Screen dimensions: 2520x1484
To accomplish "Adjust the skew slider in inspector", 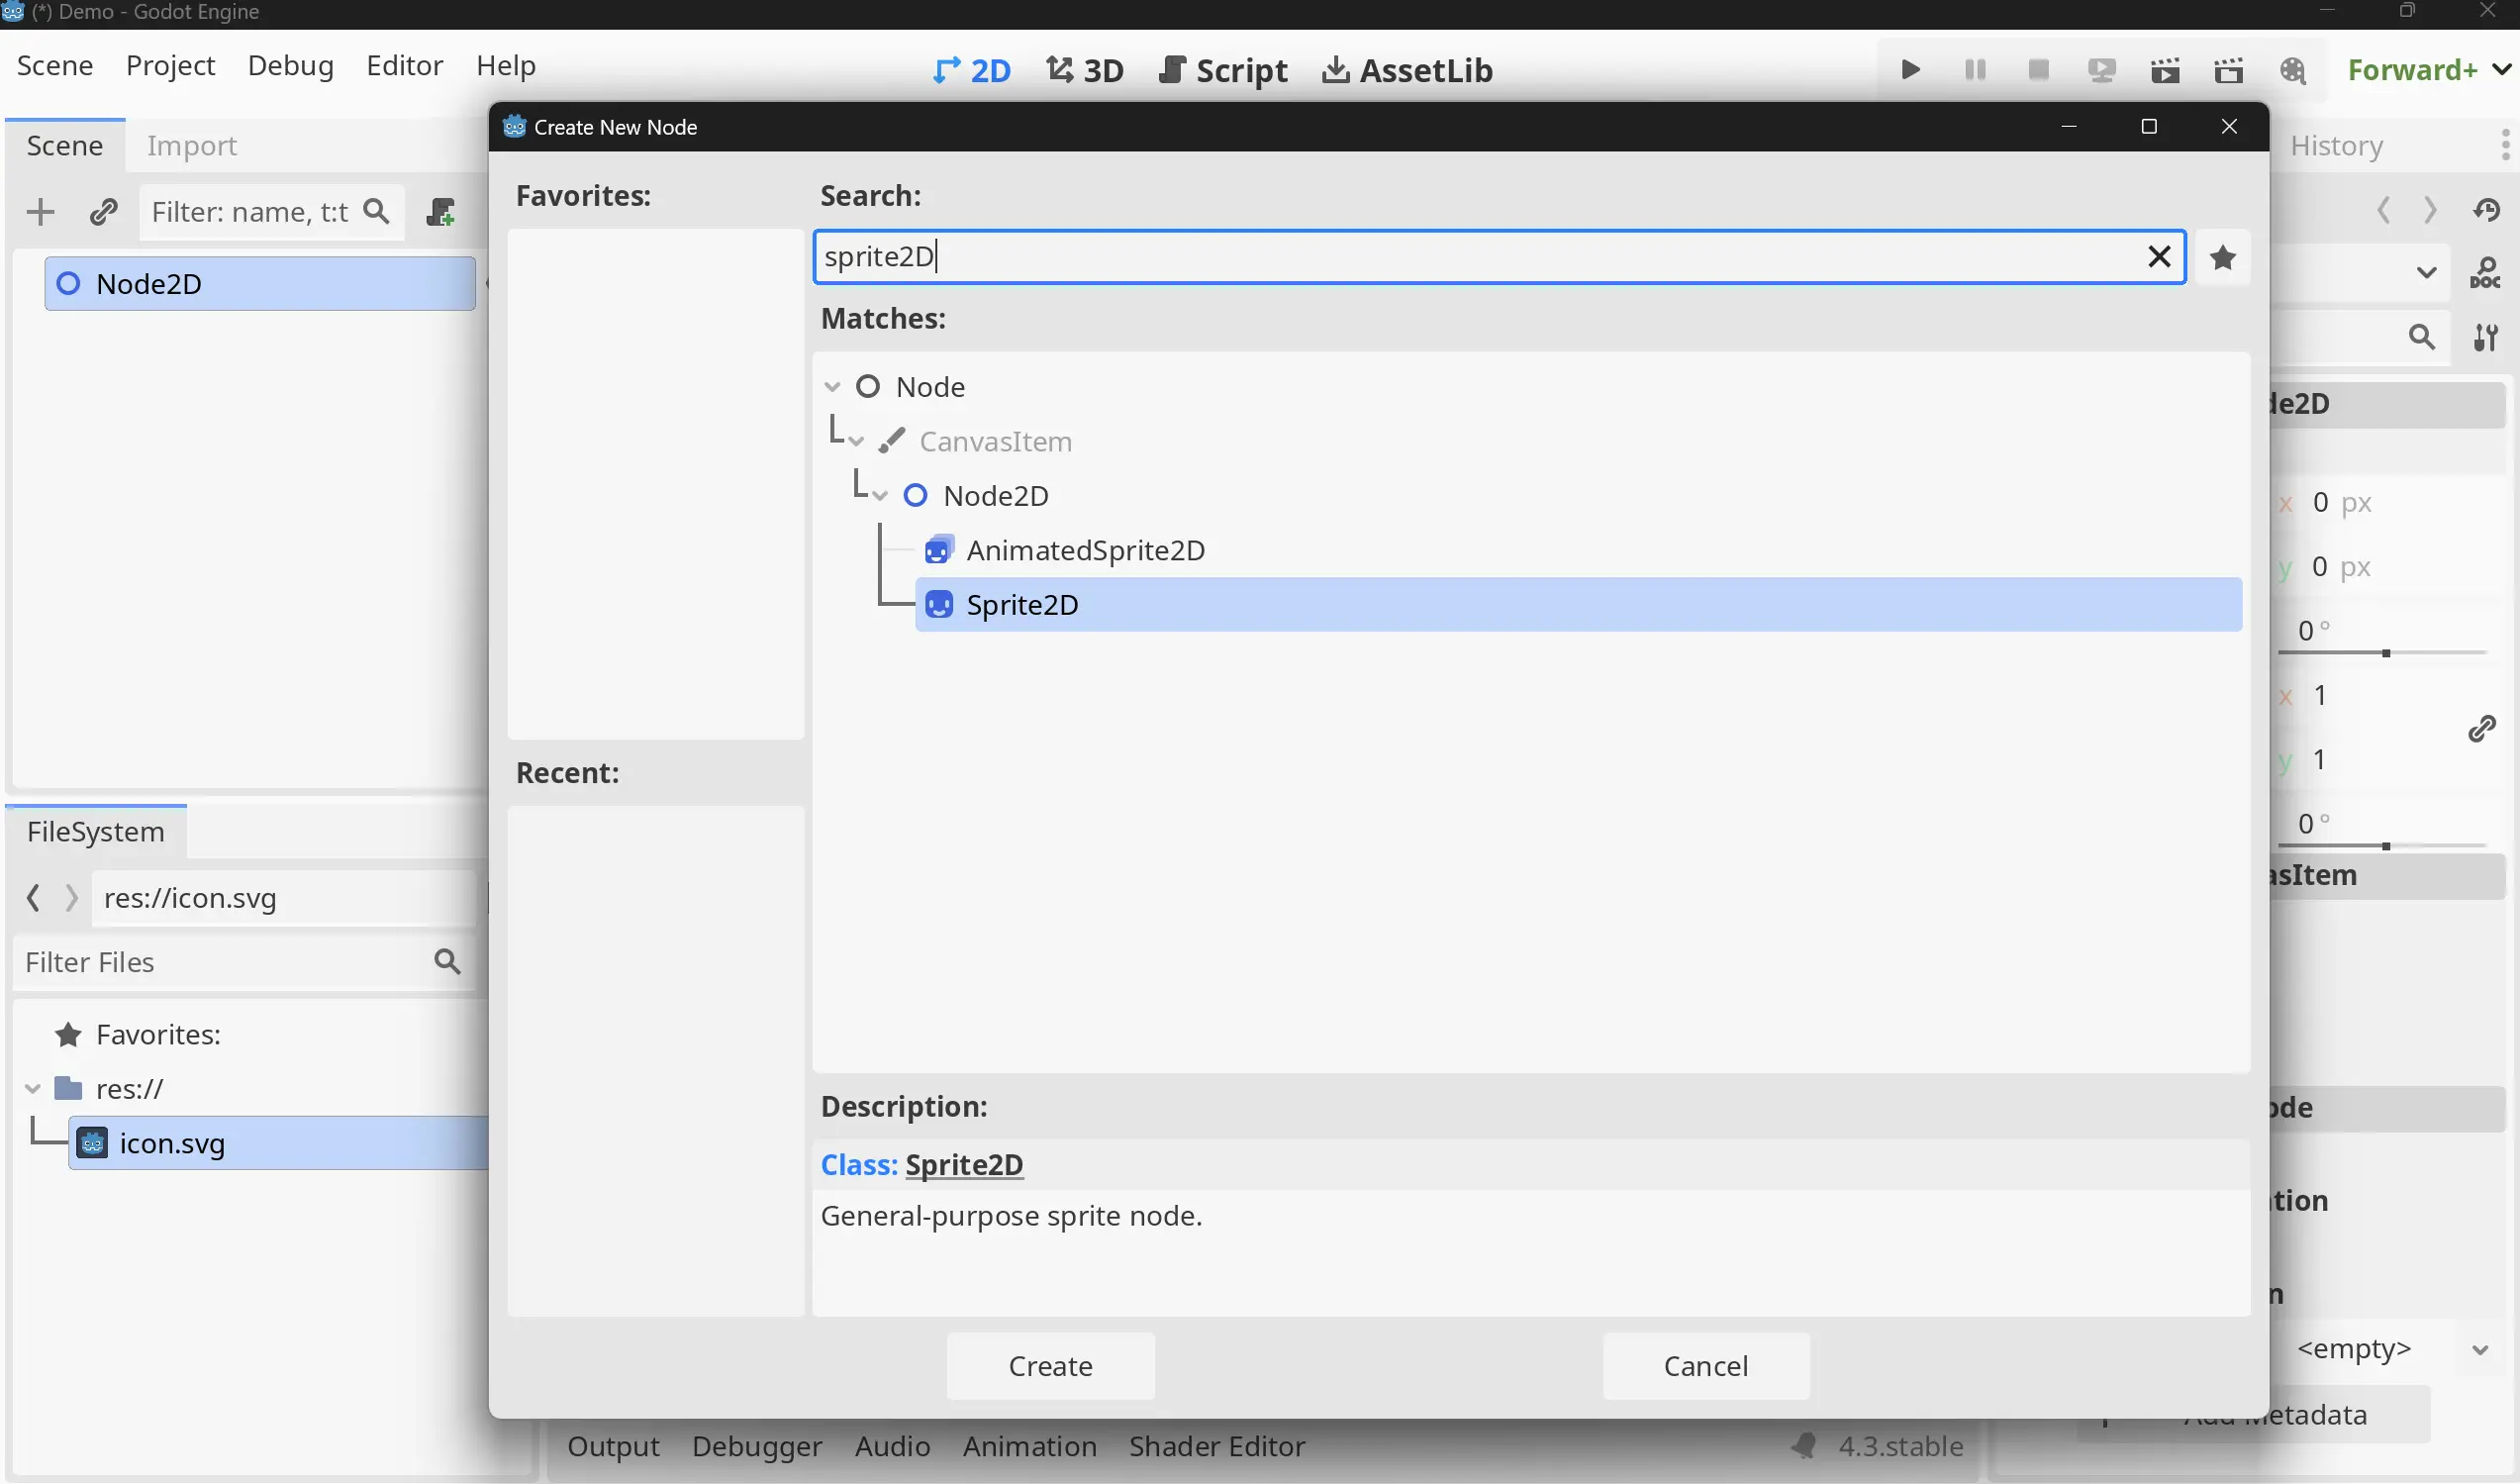I will click(x=2385, y=846).
